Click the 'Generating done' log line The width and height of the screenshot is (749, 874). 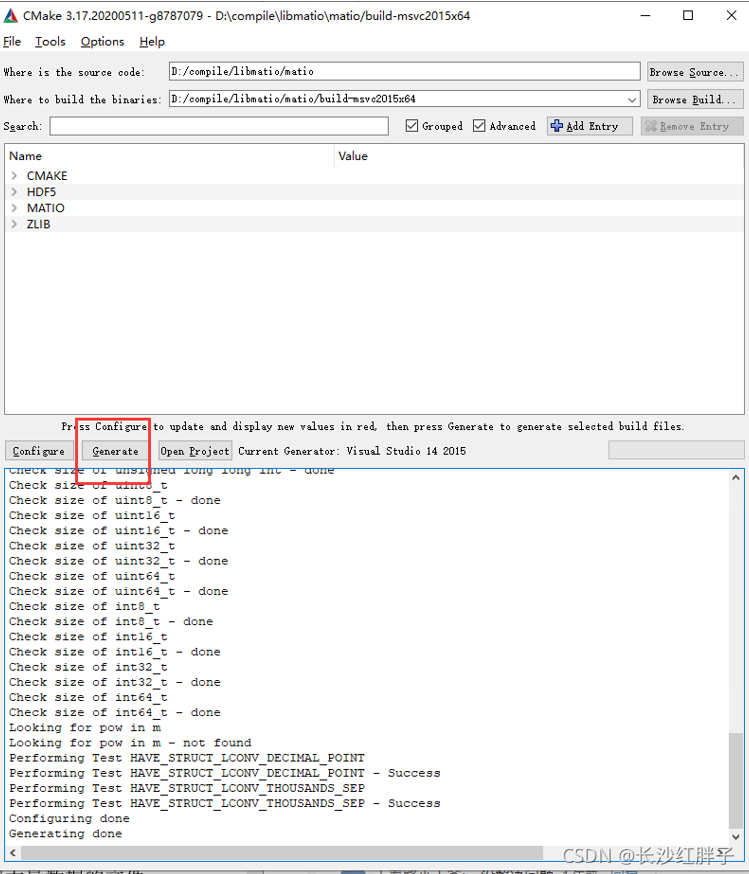(66, 834)
